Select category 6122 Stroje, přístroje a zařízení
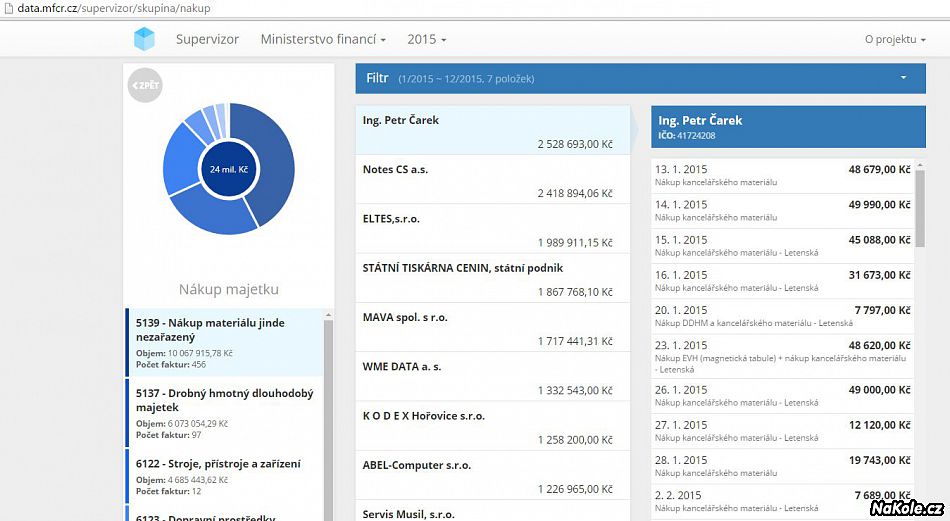The width and height of the screenshot is (950, 521). point(224,476)
